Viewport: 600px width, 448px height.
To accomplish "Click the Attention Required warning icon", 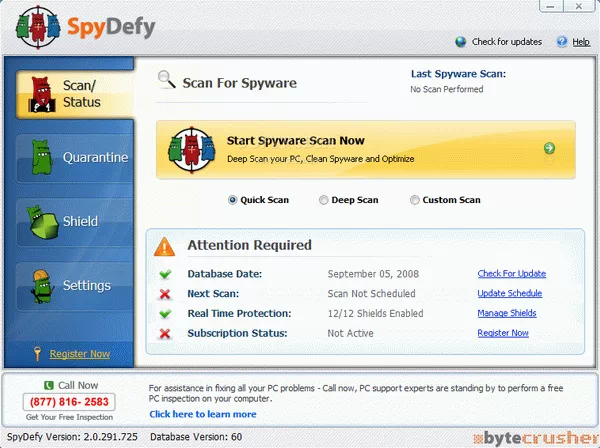I will click(x=167, y=245).
